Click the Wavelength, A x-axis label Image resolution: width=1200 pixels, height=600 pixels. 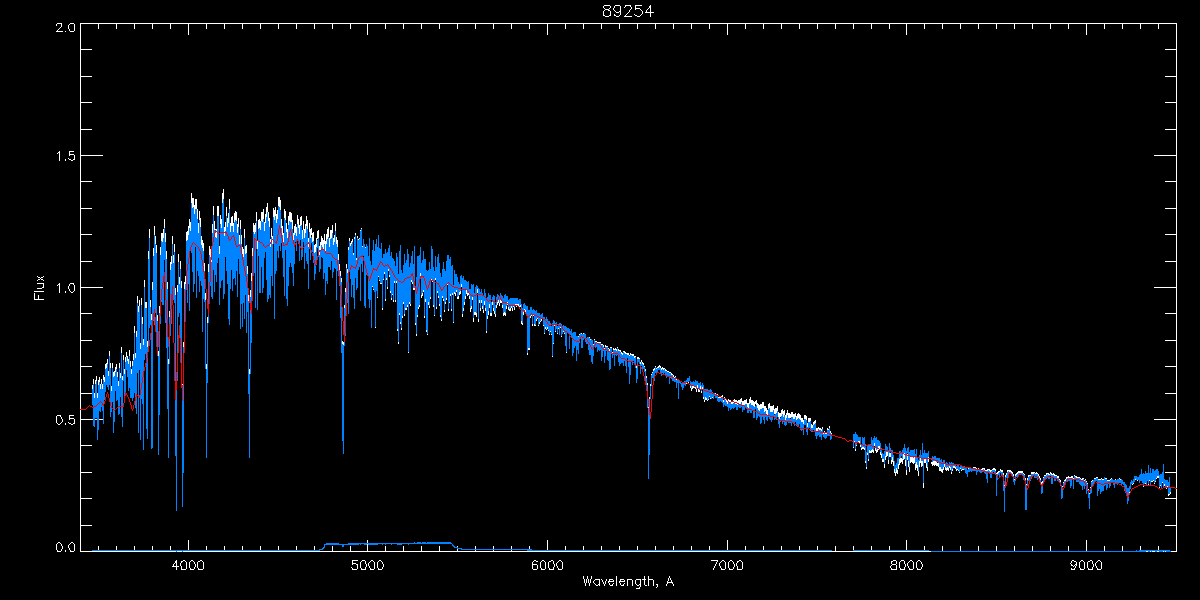click(x=627, y=582)
